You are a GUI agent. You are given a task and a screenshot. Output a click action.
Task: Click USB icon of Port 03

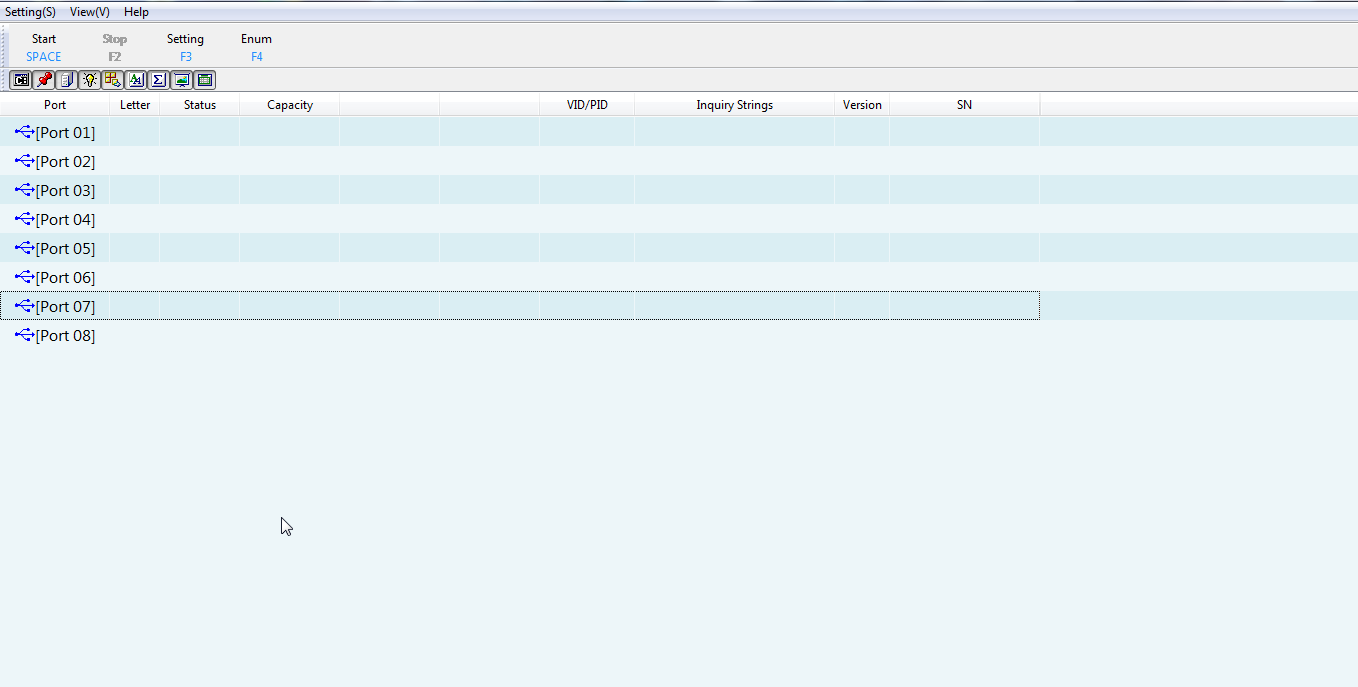[25, 190]
